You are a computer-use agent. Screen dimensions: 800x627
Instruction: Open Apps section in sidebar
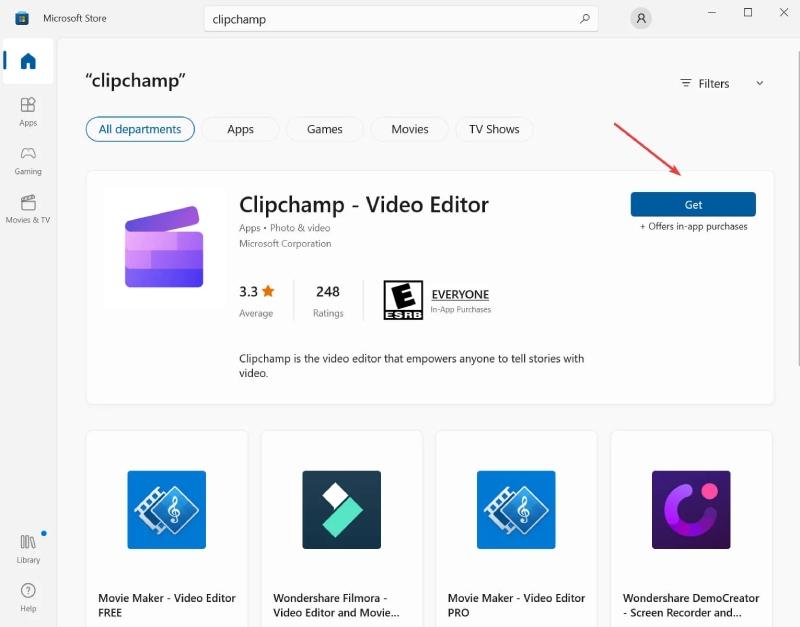point(28,112)
